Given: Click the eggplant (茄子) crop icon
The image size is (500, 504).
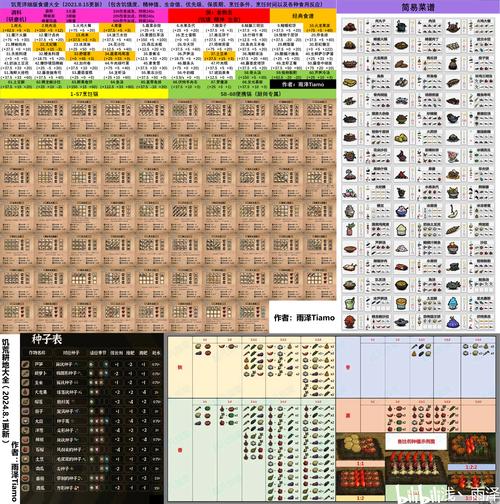Looking at the screenshot, I should click(x=26, y=411).
